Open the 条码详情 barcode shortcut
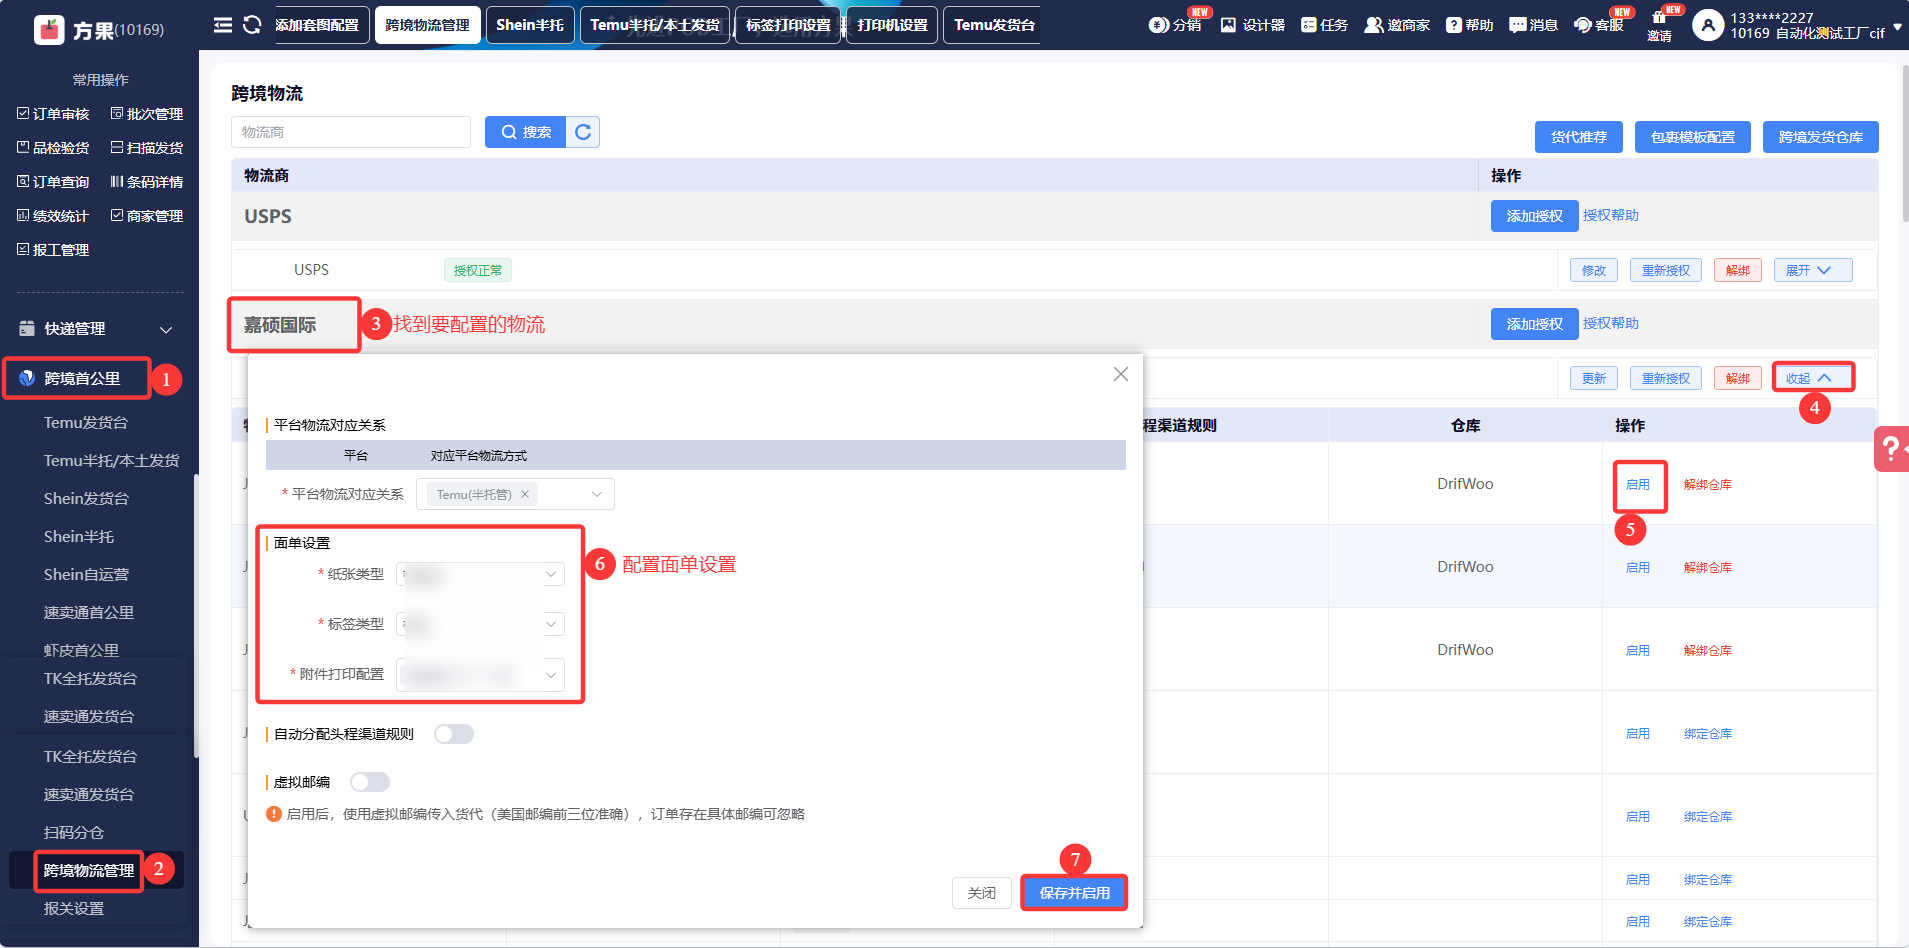 click(147, 182)
